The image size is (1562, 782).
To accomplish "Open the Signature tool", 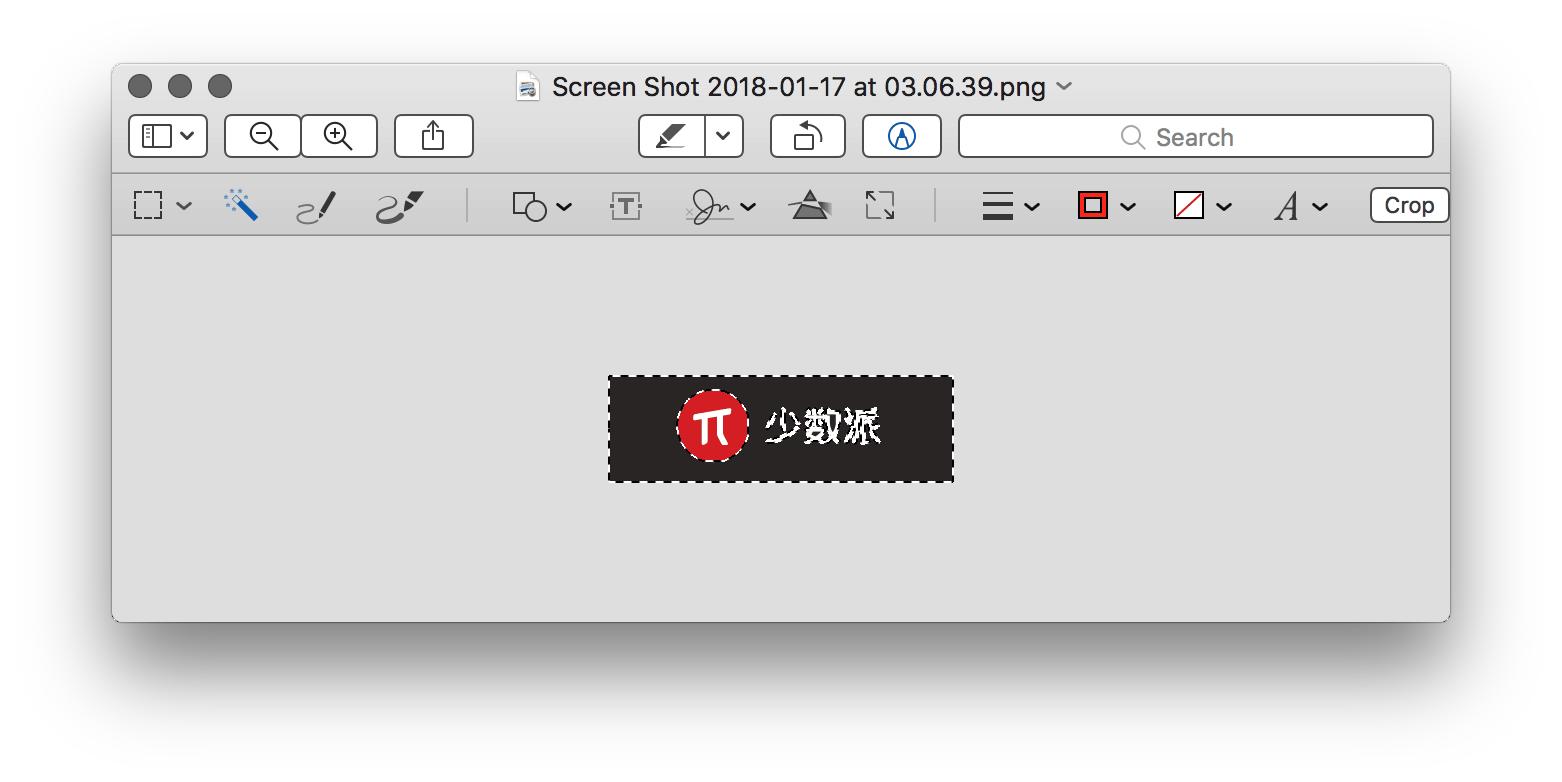I will (x=710, y=207).
